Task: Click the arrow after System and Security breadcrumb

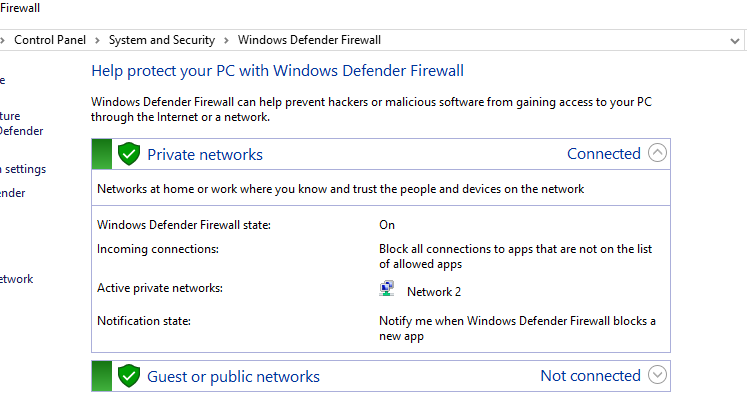Action: click(x=226, y=40)
